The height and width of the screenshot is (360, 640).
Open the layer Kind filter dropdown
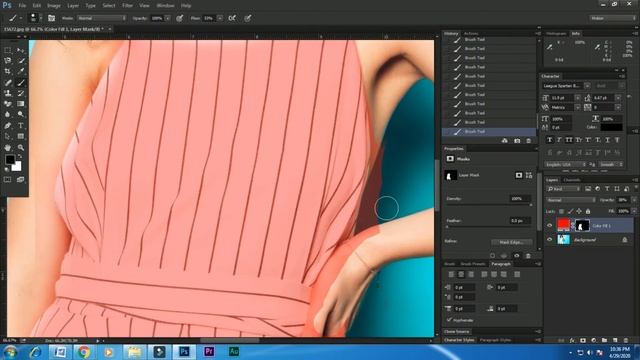tap(564, 189)
